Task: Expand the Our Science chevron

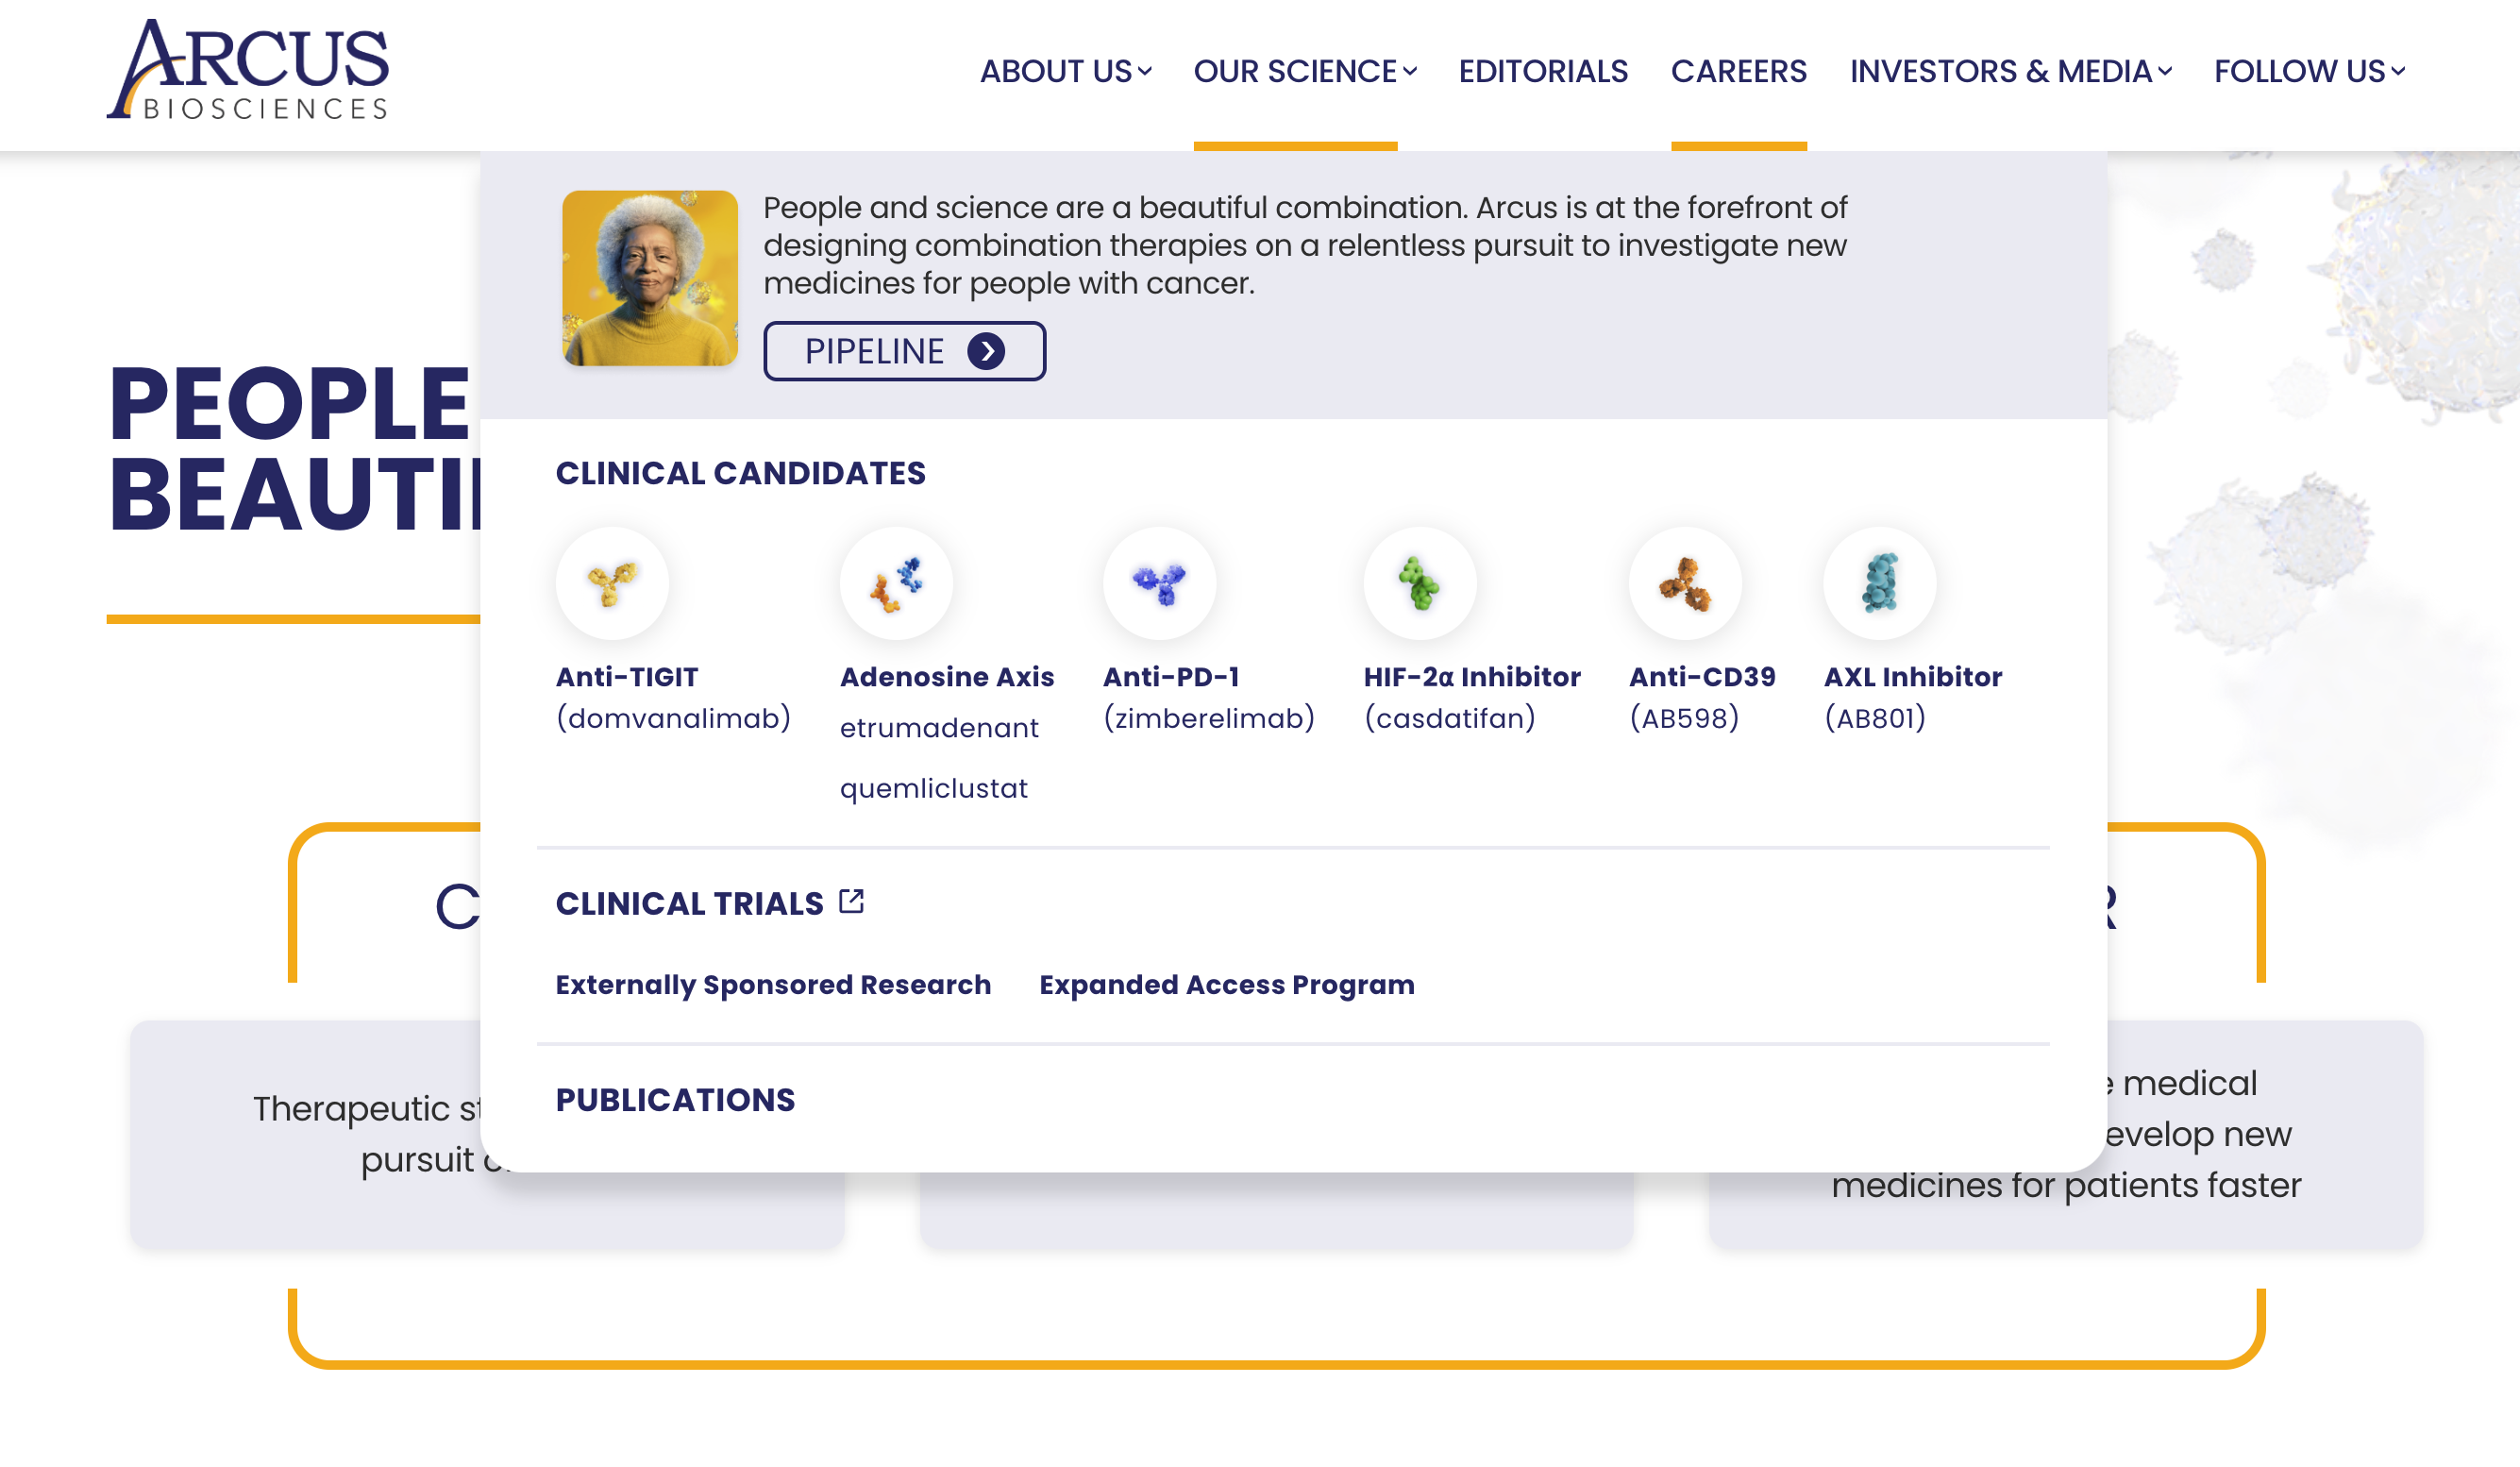Action: [1410, 71]
